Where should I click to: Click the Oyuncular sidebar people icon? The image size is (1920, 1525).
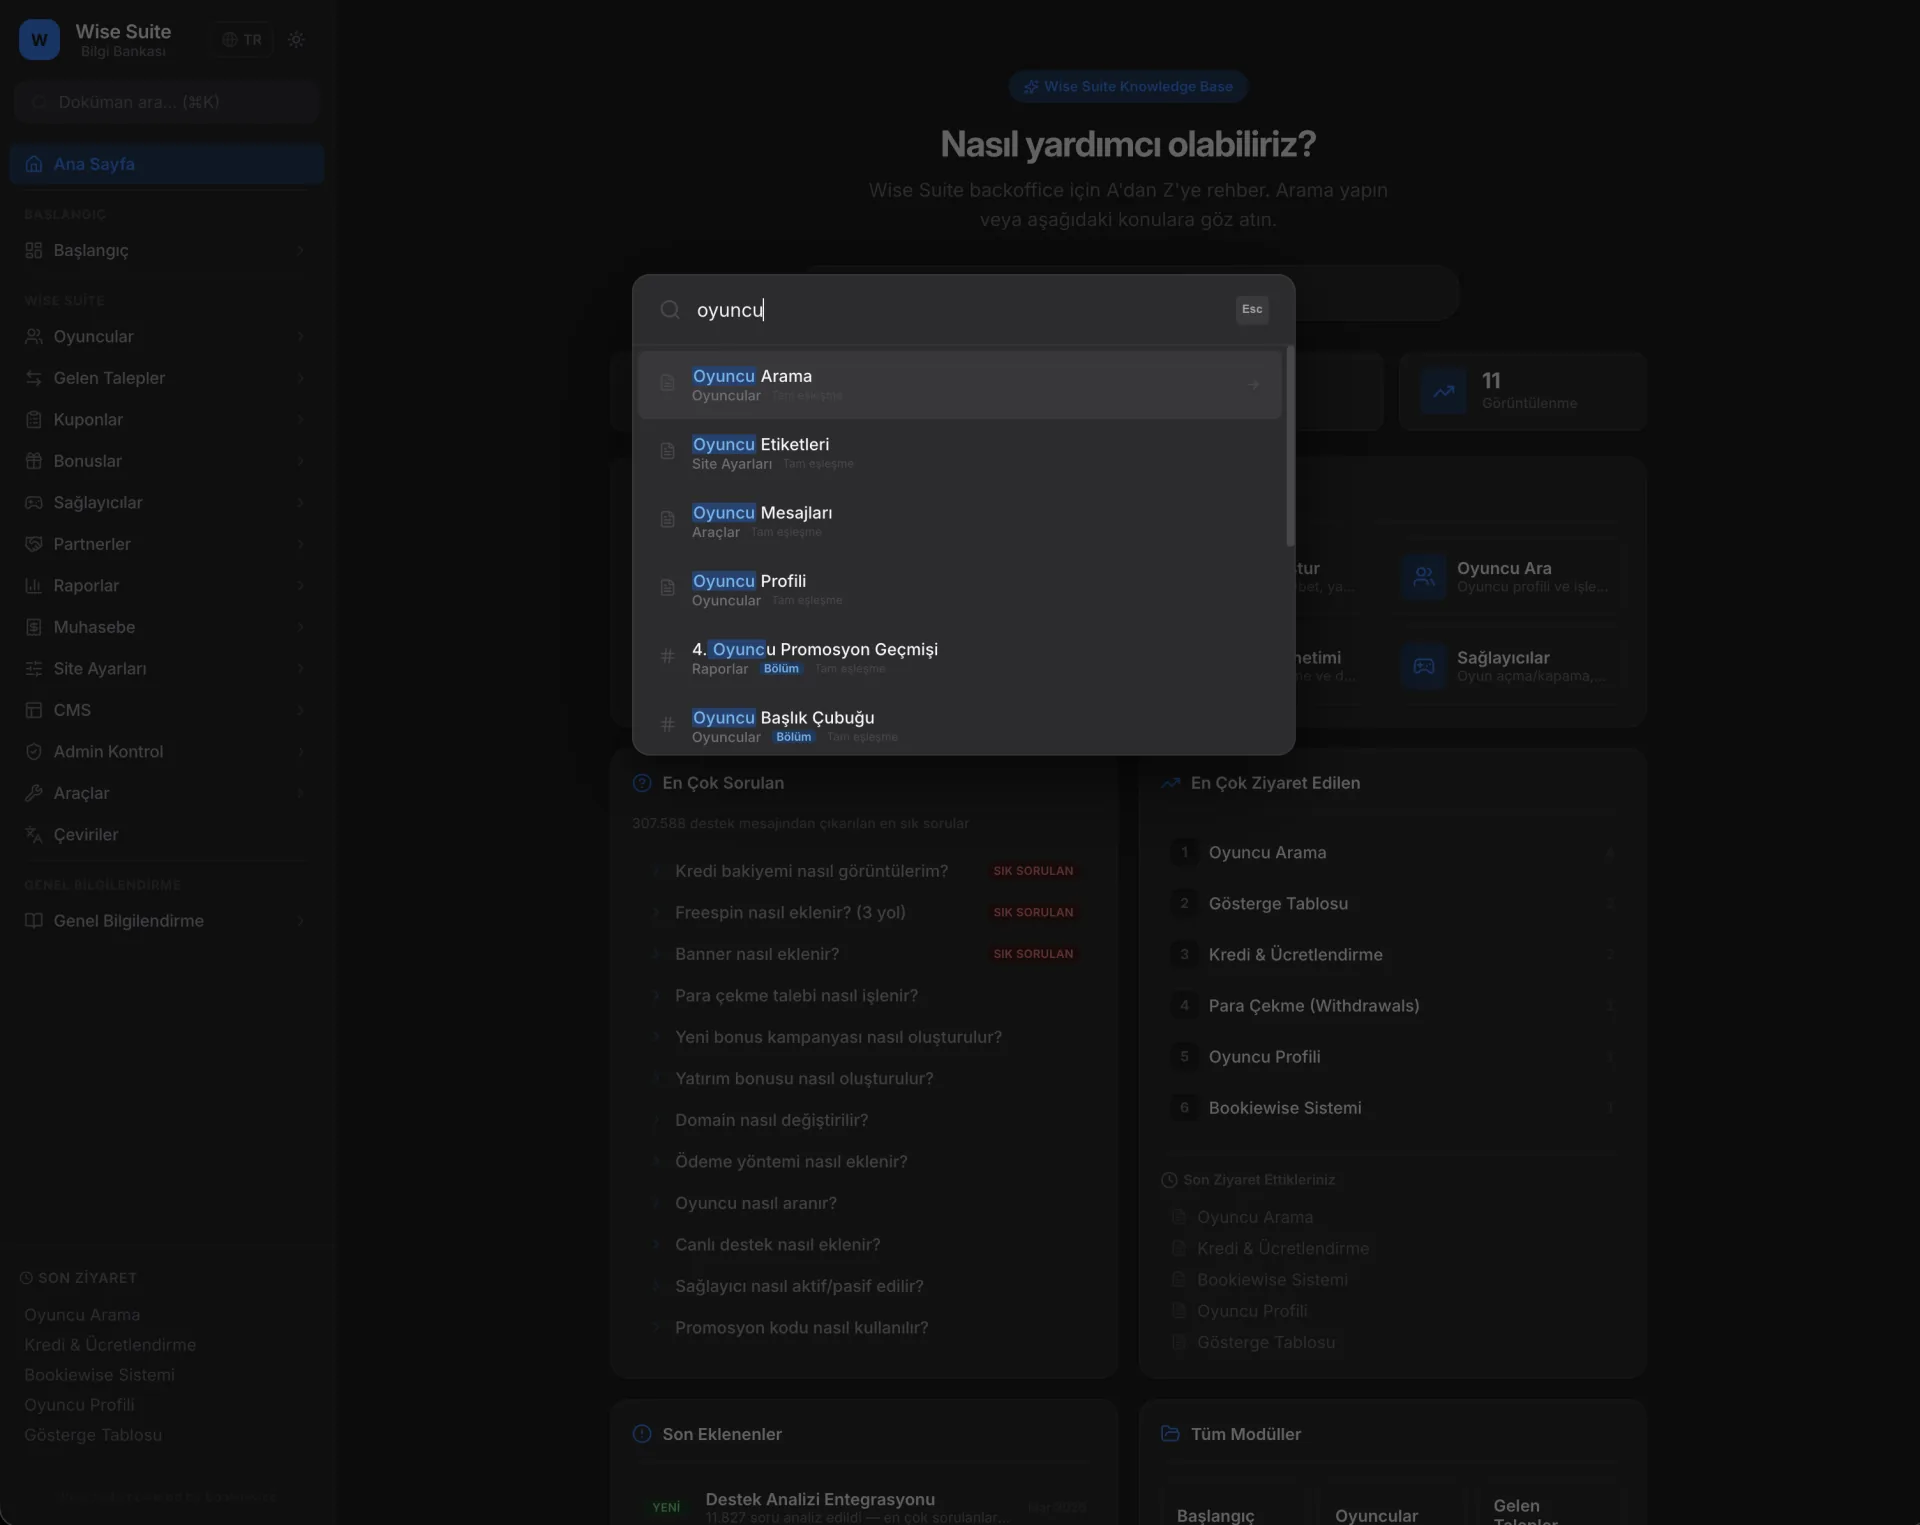point(34,337)
